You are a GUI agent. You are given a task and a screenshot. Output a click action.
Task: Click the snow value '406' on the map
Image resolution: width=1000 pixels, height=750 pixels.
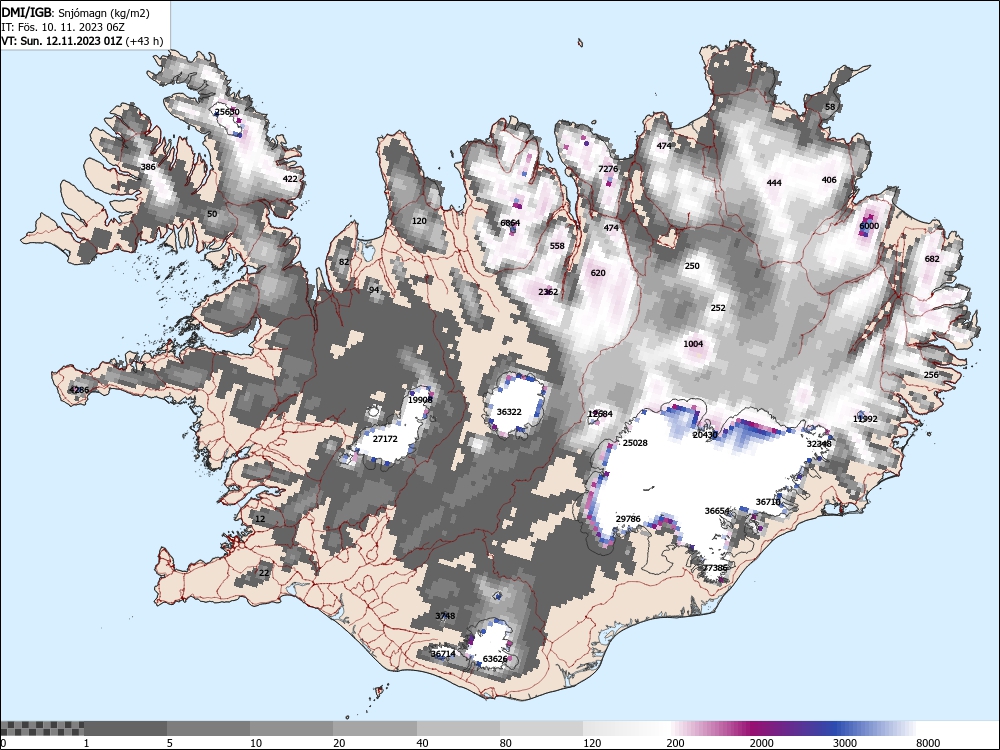tap(829, 180)
